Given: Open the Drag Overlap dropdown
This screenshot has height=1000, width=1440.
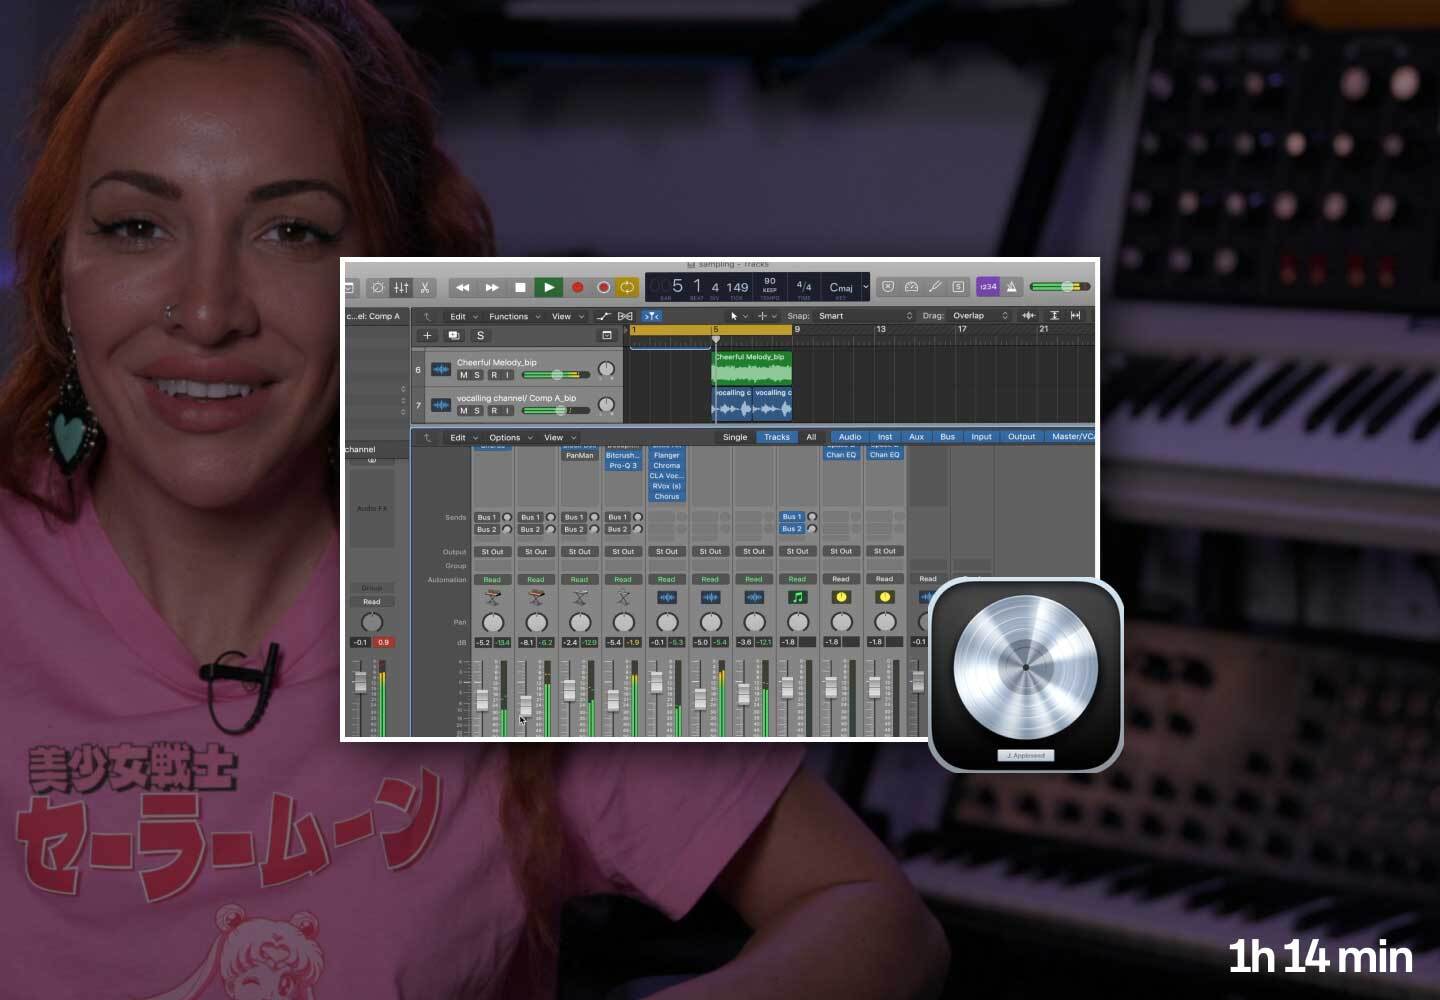Looking at the screenshot, I should (980, 316).
